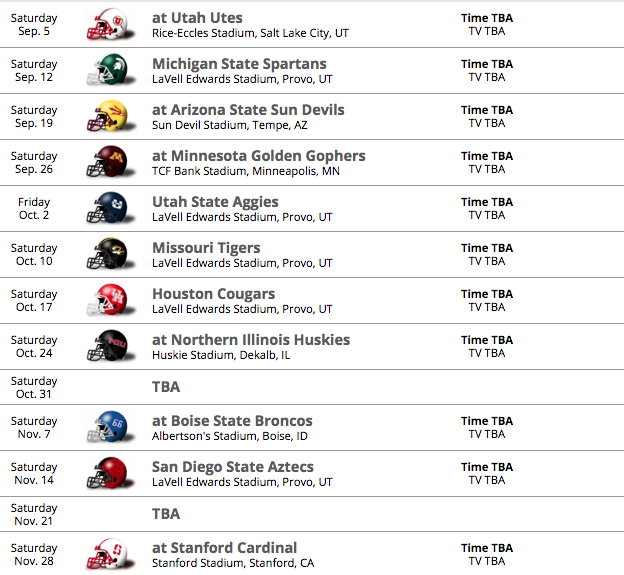Click the Boise State Broncos helmet

click(x=106, y=428)
